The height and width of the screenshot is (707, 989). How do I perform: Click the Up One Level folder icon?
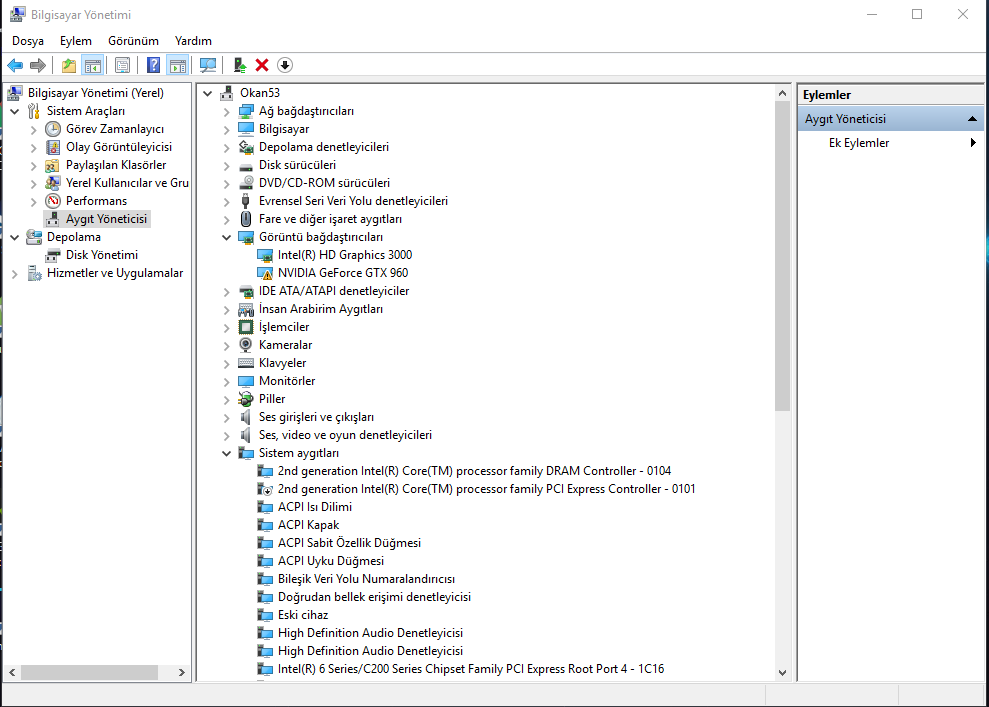click(x=69, y=65)
